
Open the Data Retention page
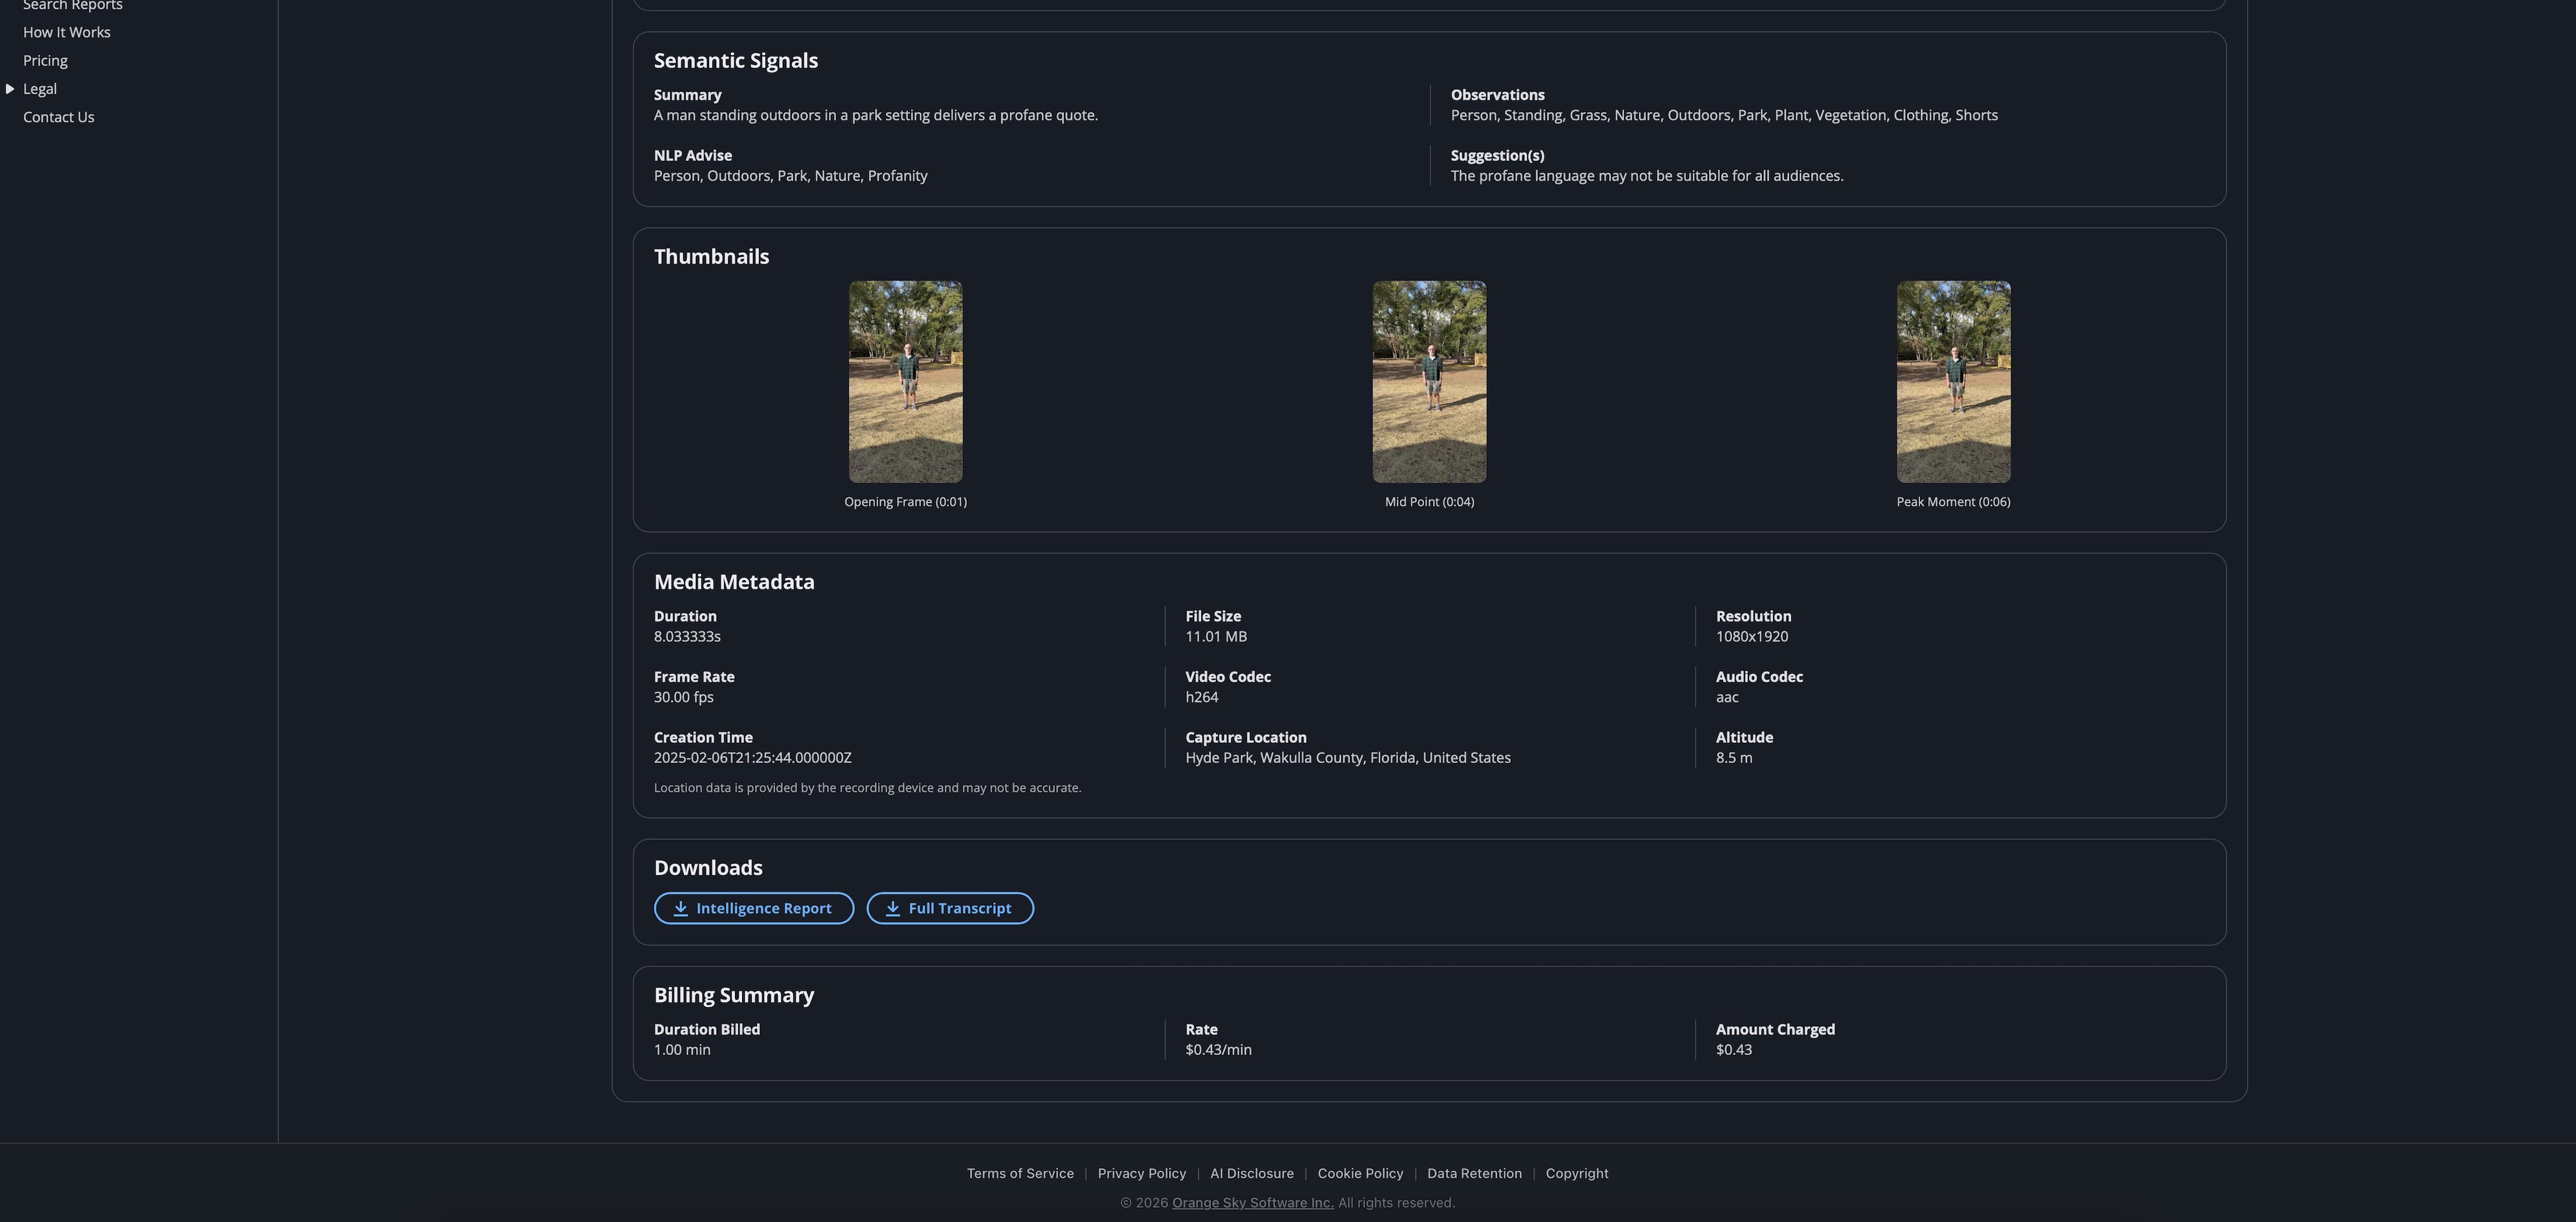[x=1474, y=1172]
